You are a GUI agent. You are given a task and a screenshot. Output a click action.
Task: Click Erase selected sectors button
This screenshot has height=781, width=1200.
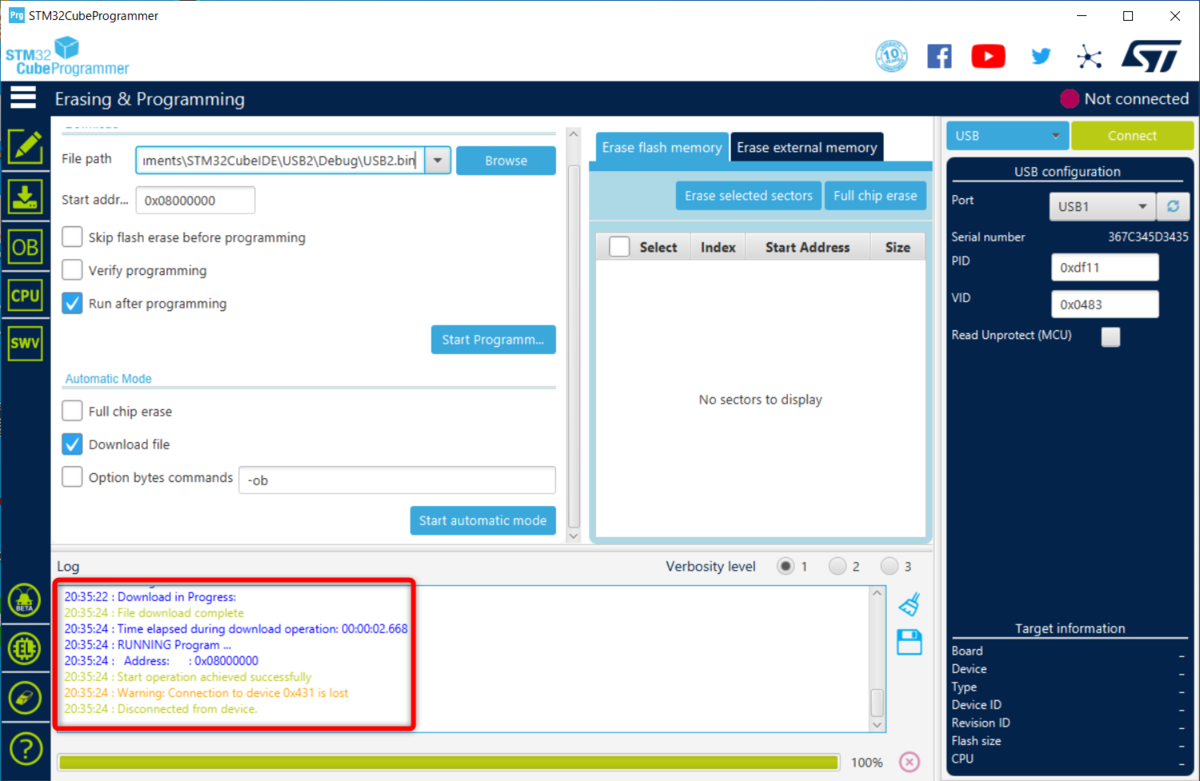pyautogui.click(x=749, y=196)
